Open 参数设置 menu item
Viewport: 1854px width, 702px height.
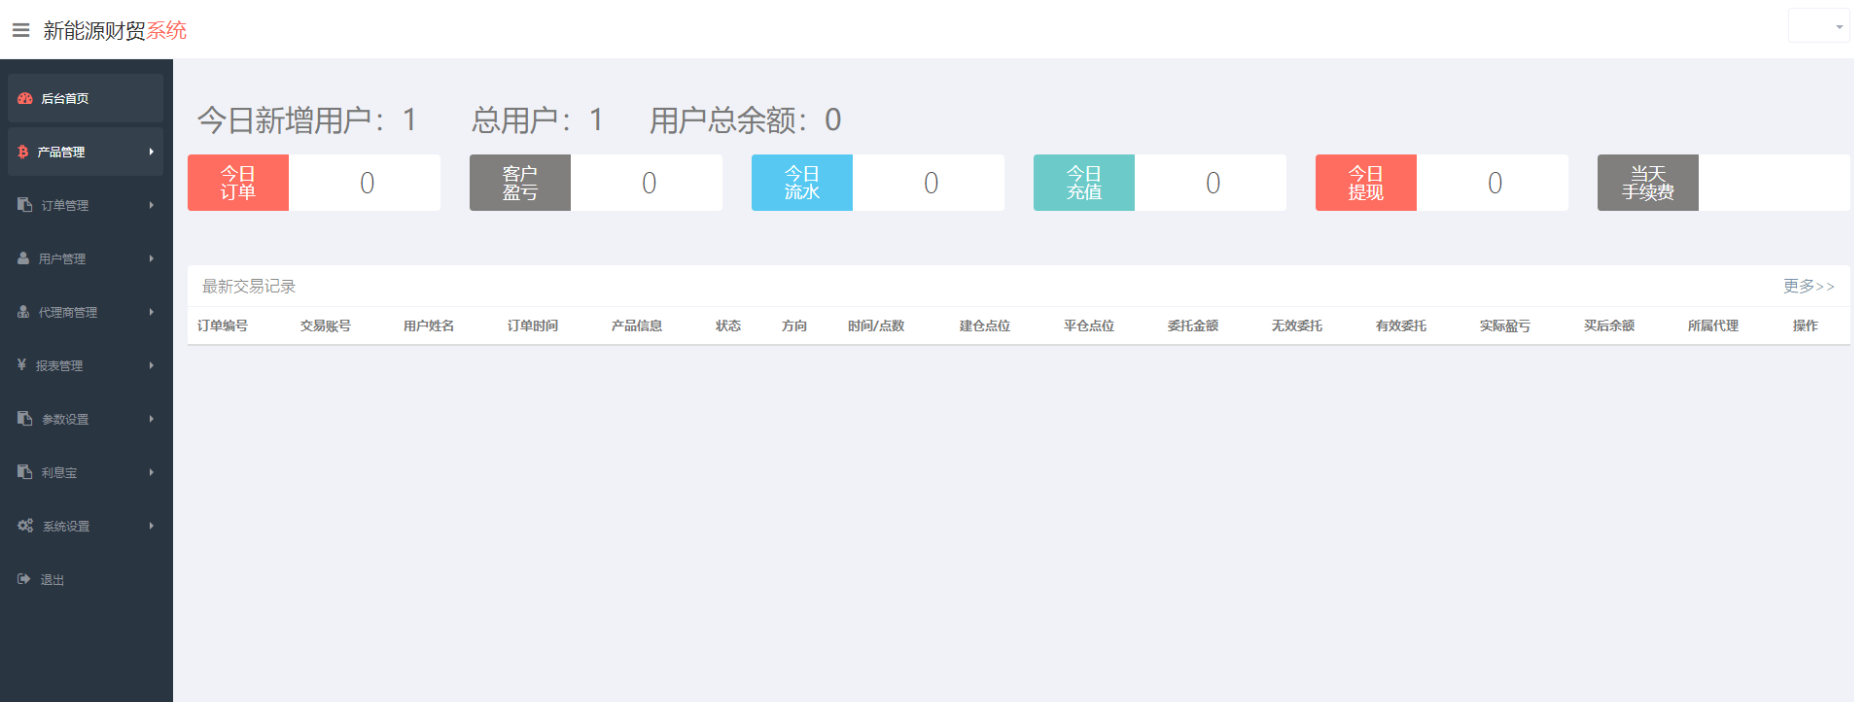click(x=86, y=419)
